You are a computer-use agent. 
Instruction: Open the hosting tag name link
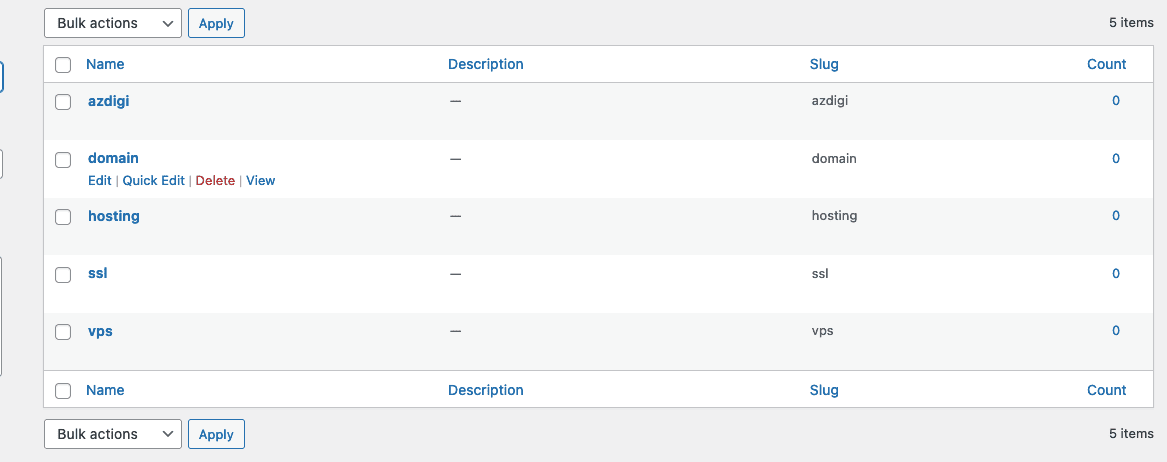114,216
